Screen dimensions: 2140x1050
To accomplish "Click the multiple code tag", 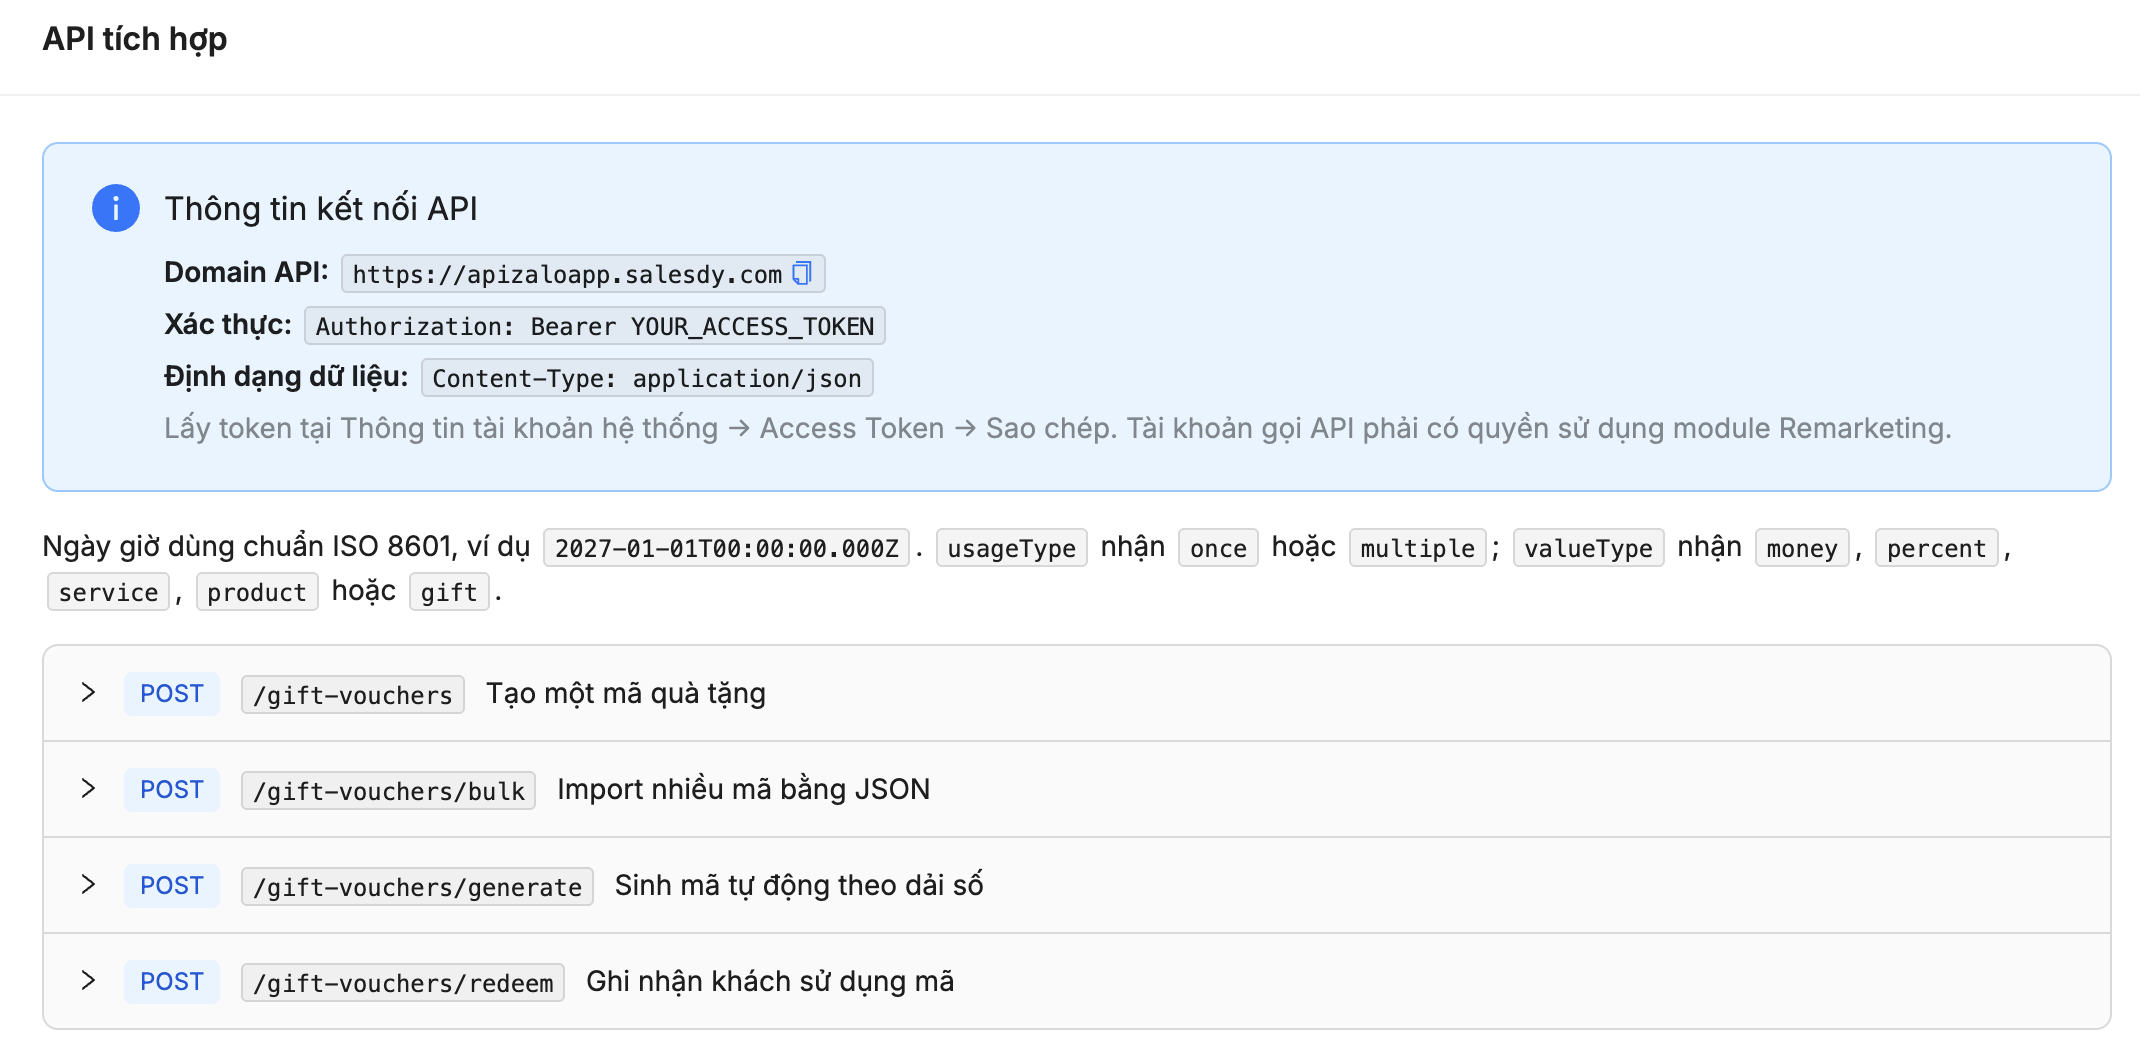I will [x=1418, y=548].
